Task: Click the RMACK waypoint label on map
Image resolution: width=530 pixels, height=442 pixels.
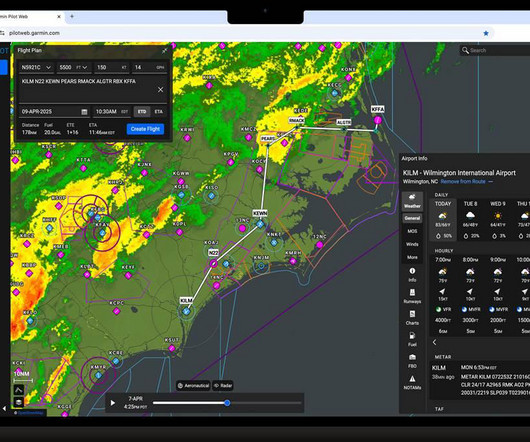Action: coord(296,120)
